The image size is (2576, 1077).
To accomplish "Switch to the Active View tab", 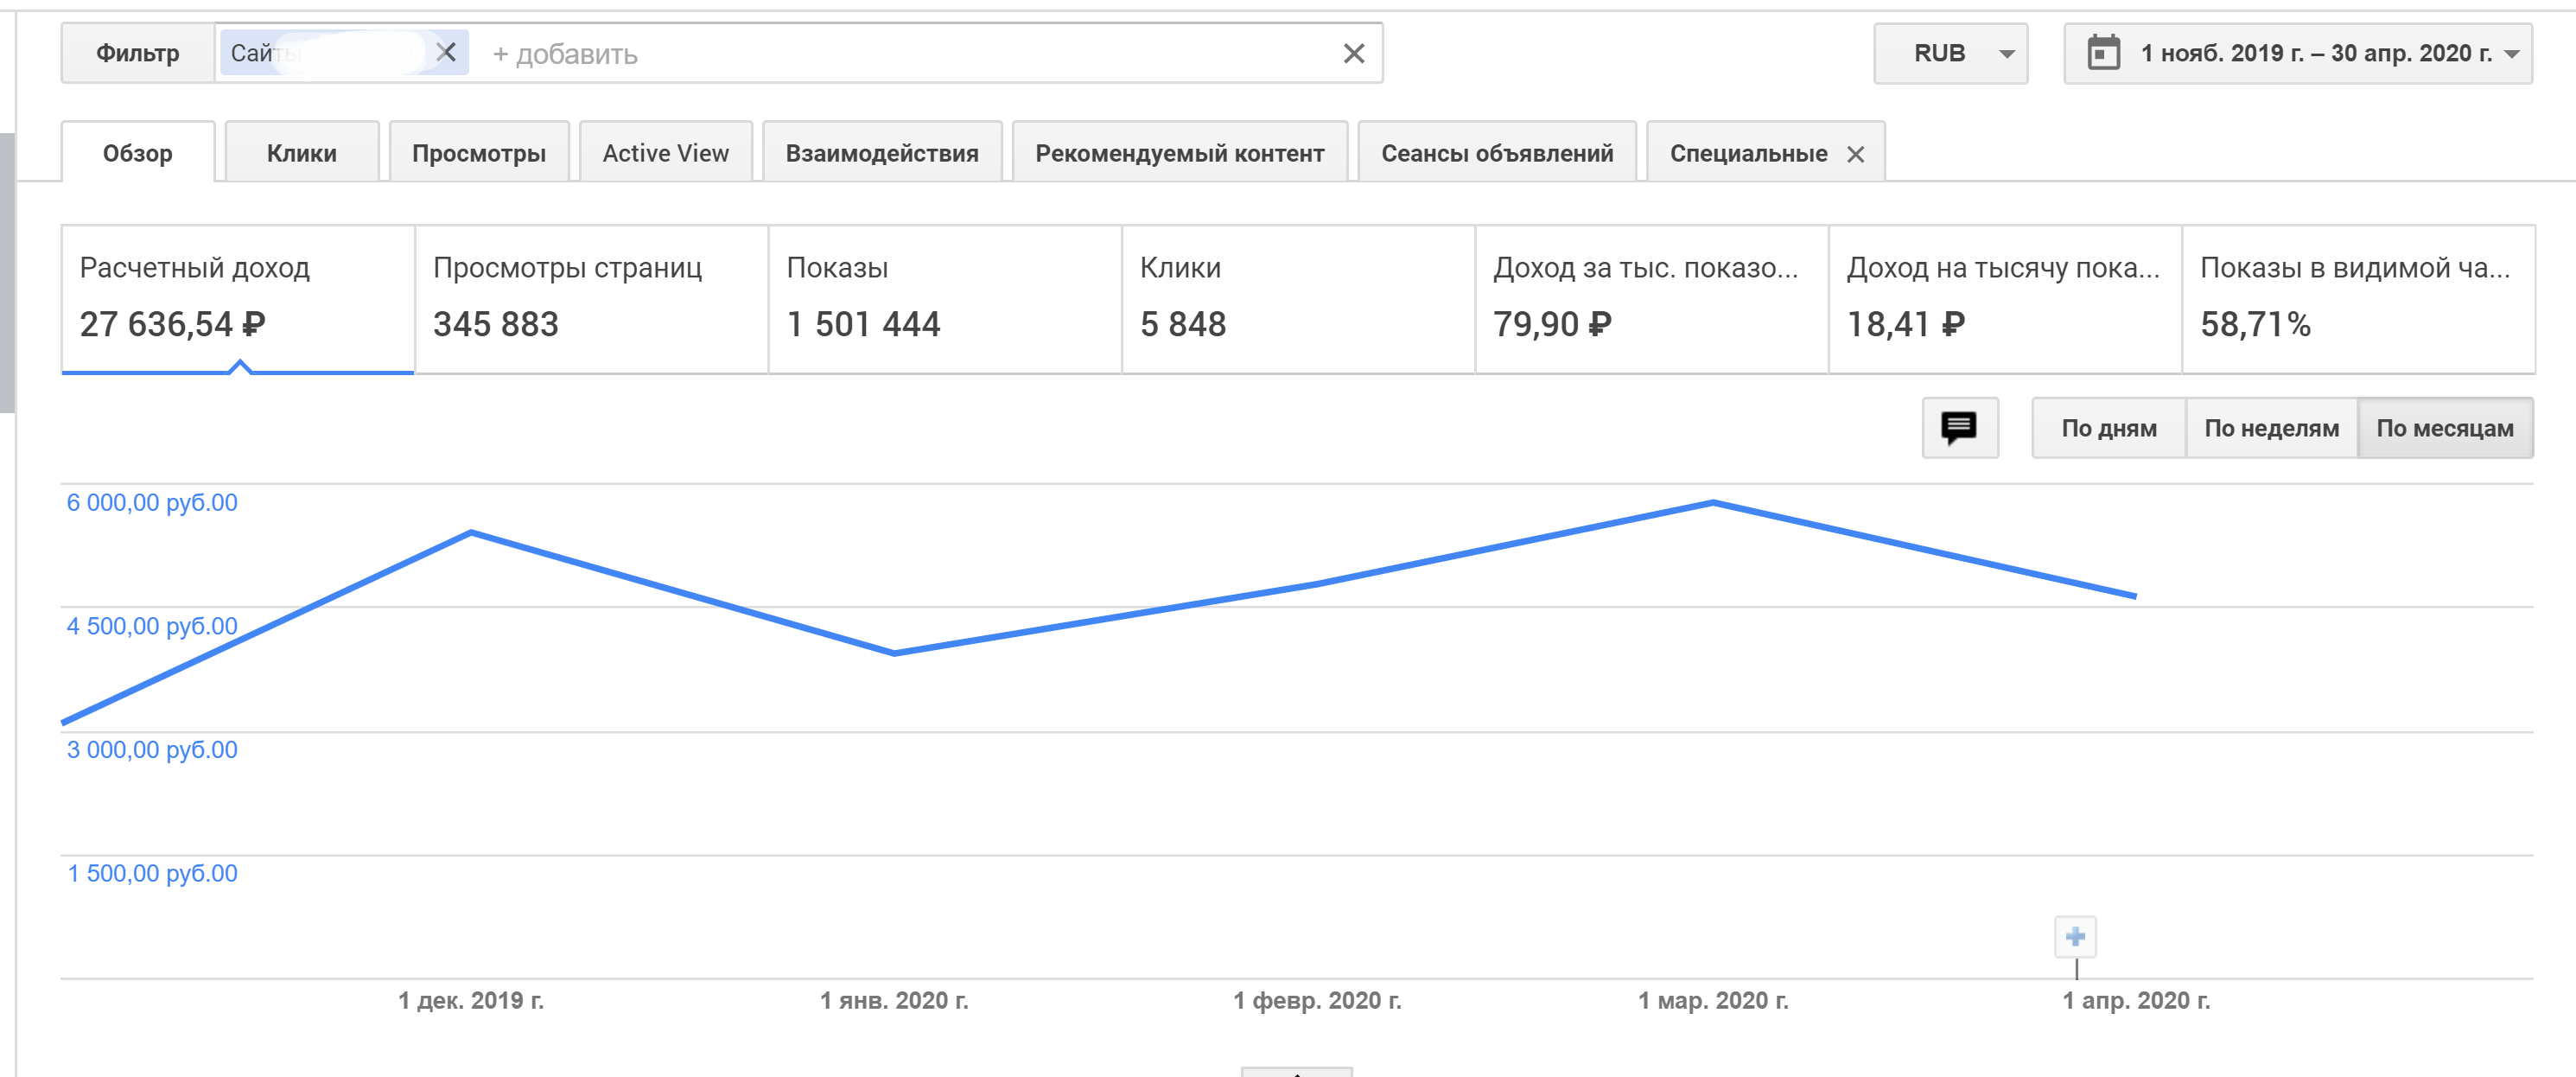I will pyautogui.click(x=665, y=154).
